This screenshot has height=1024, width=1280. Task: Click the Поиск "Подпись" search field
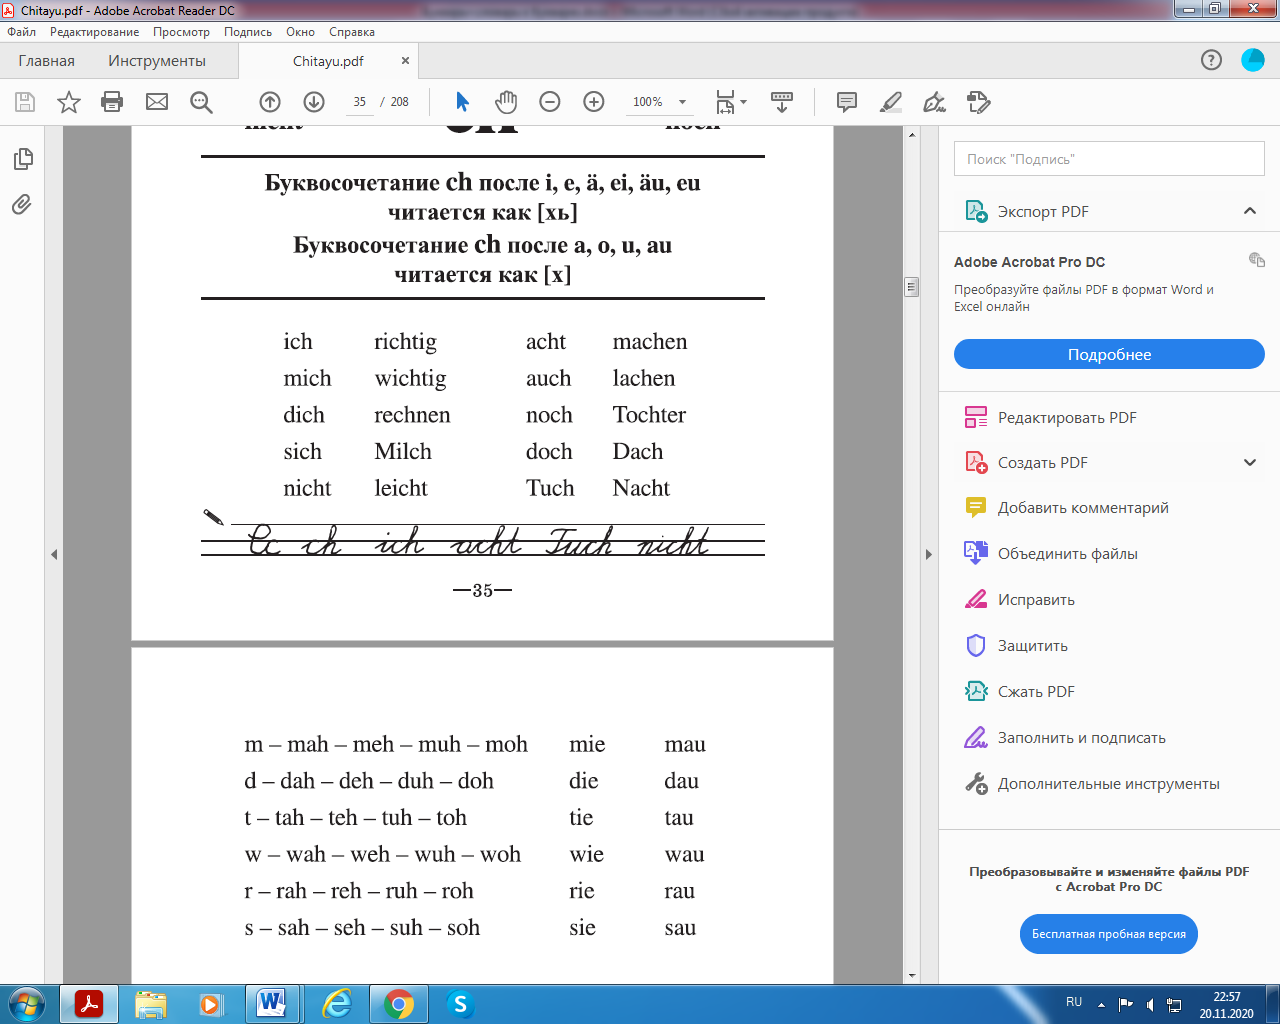(x=1109, y=159)
